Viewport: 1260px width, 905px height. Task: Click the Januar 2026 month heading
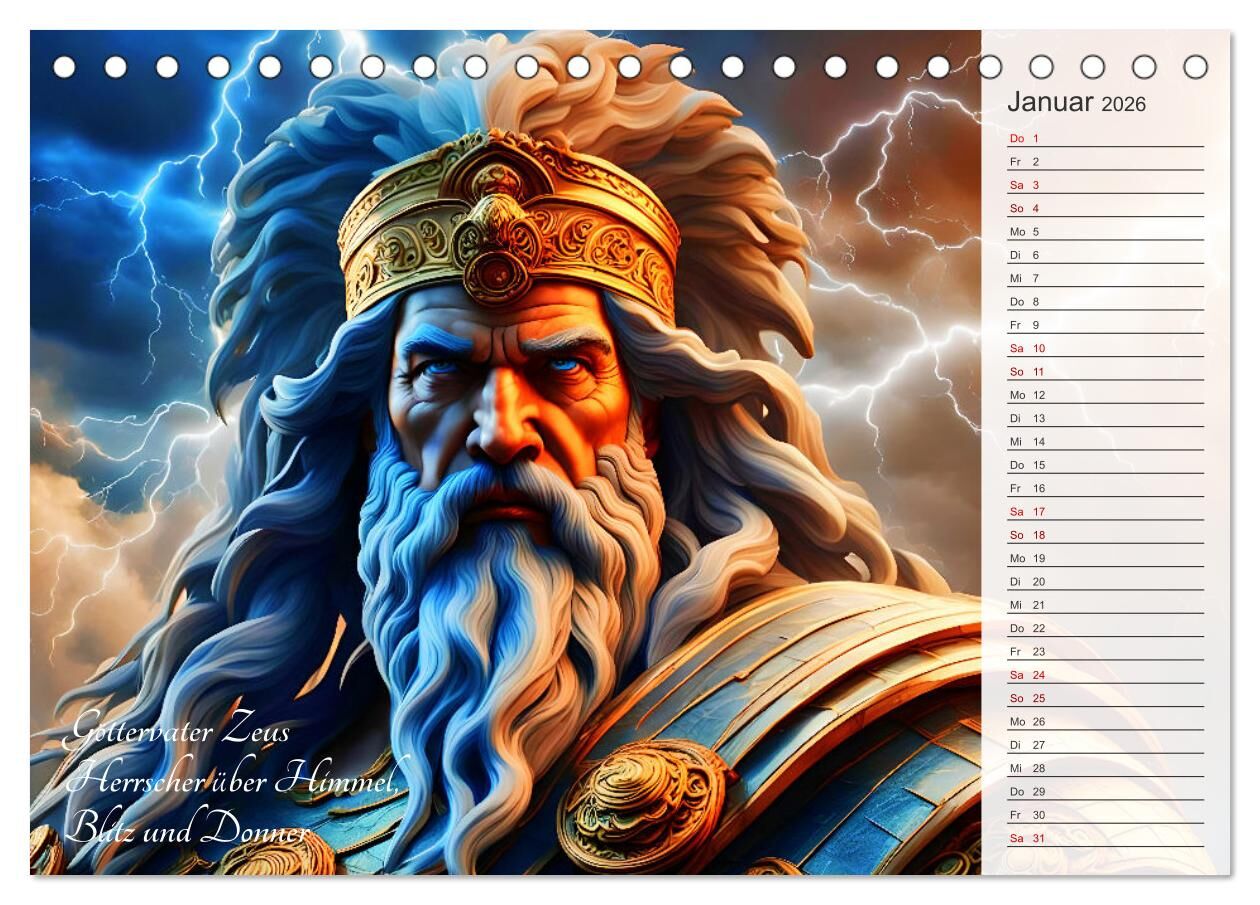coord(1076,103)
